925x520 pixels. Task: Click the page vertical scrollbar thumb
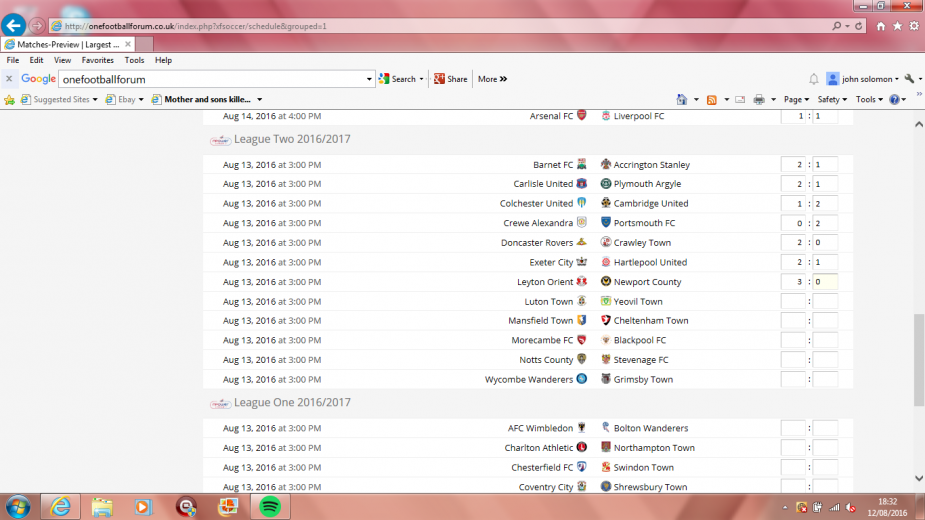tap(919, 360)
